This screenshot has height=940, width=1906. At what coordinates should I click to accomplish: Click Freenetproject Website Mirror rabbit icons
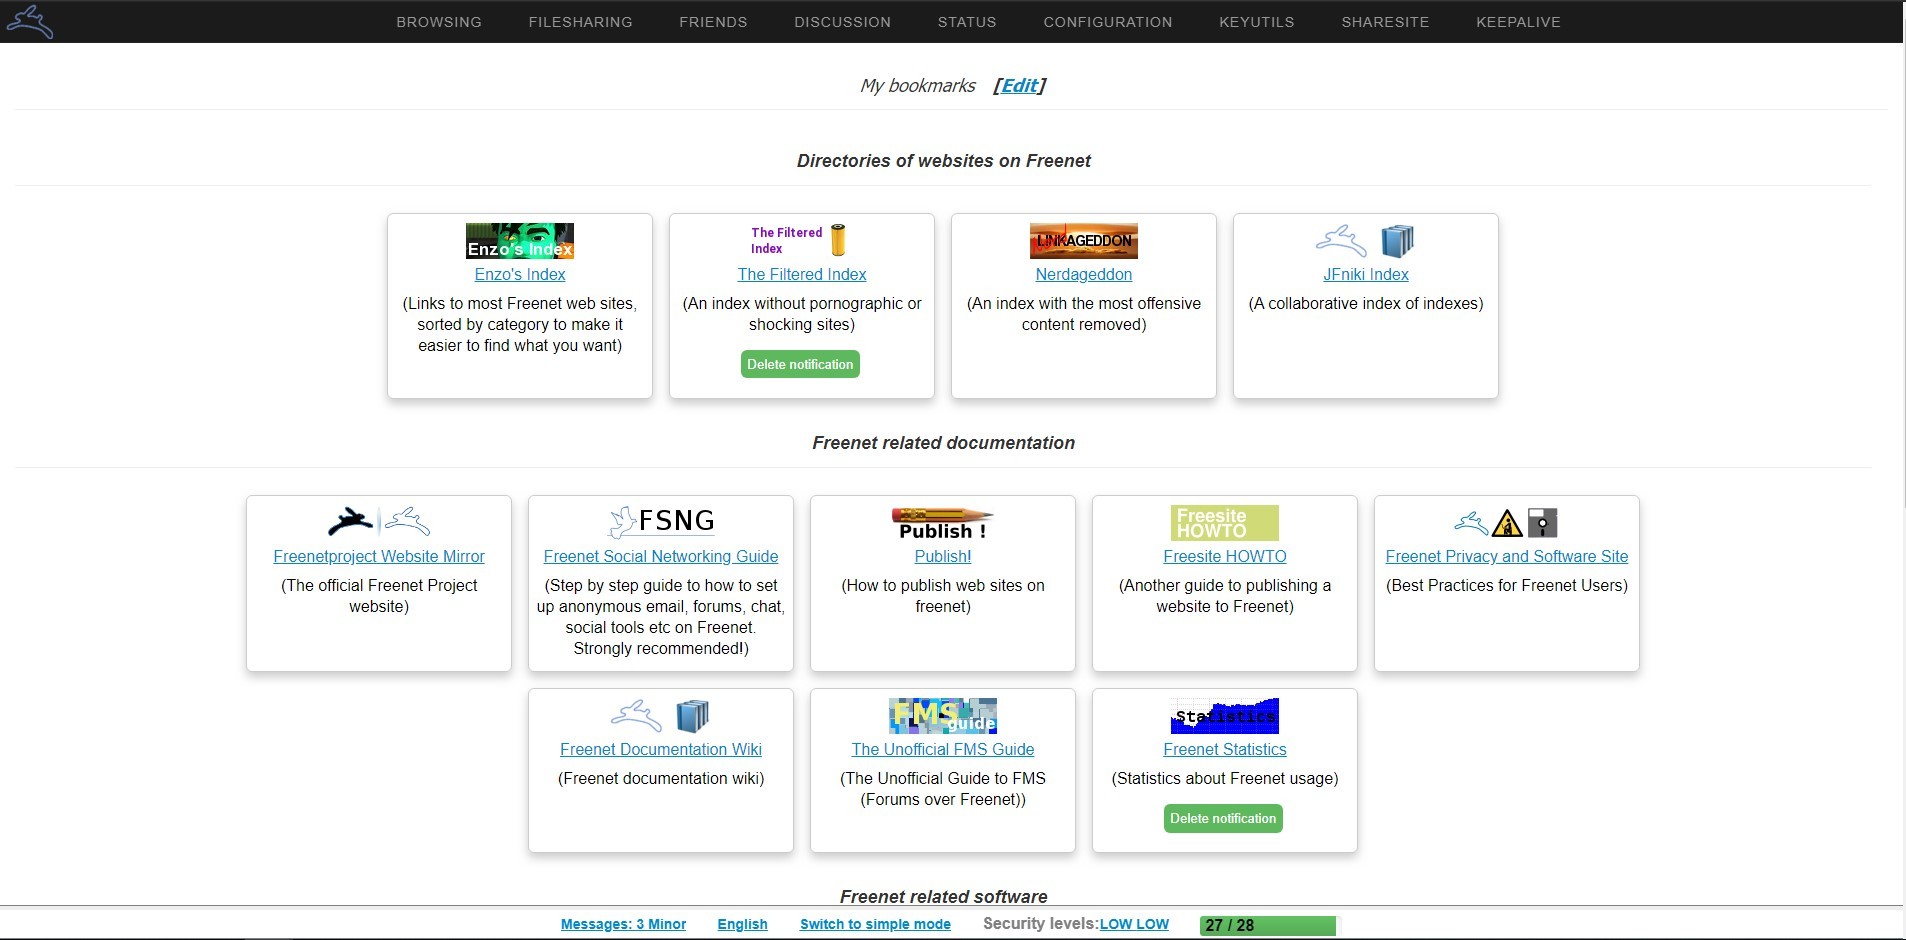click(x=379, y=523)
